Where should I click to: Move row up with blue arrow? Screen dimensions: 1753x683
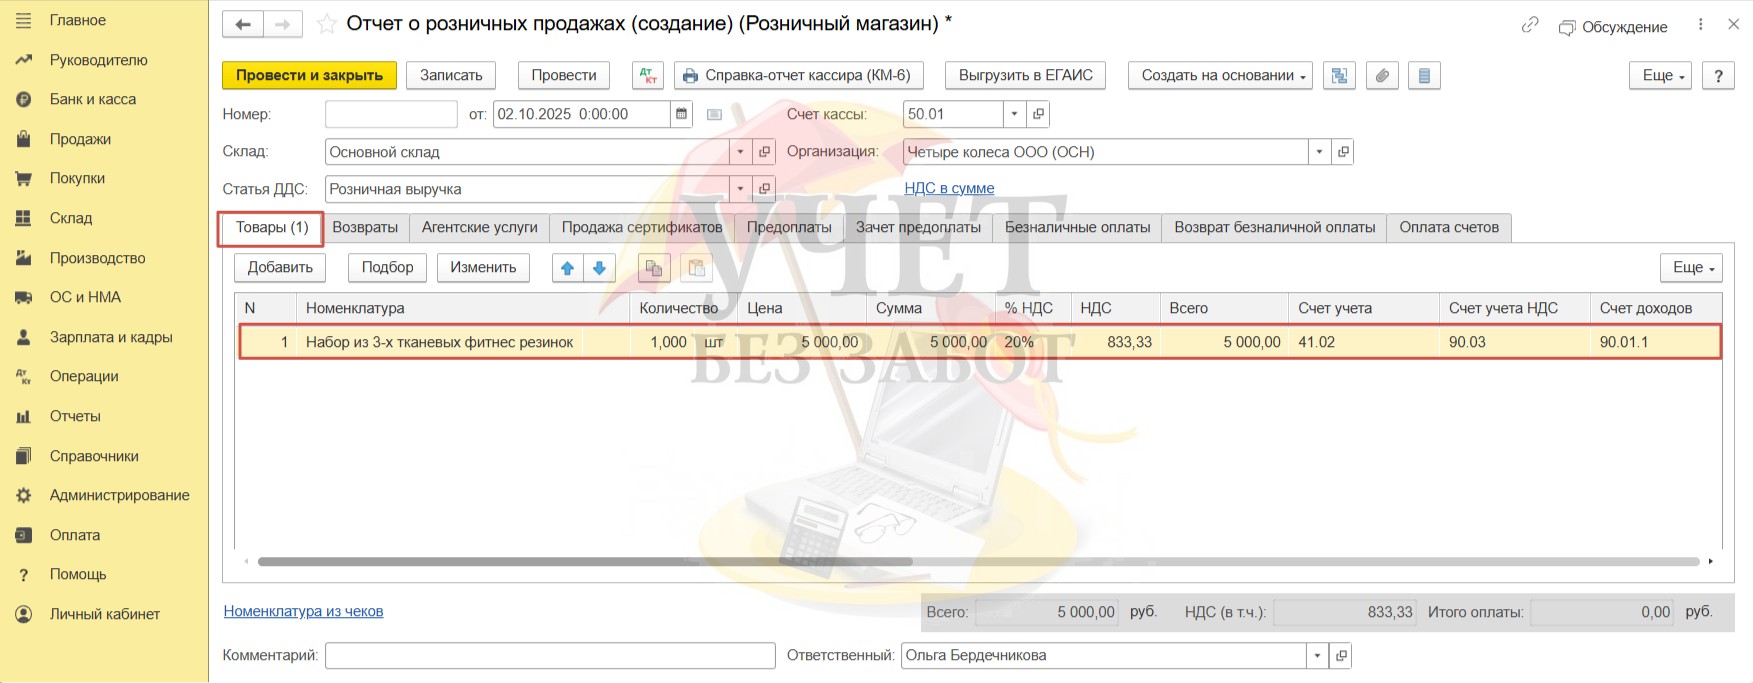(568, 268)
